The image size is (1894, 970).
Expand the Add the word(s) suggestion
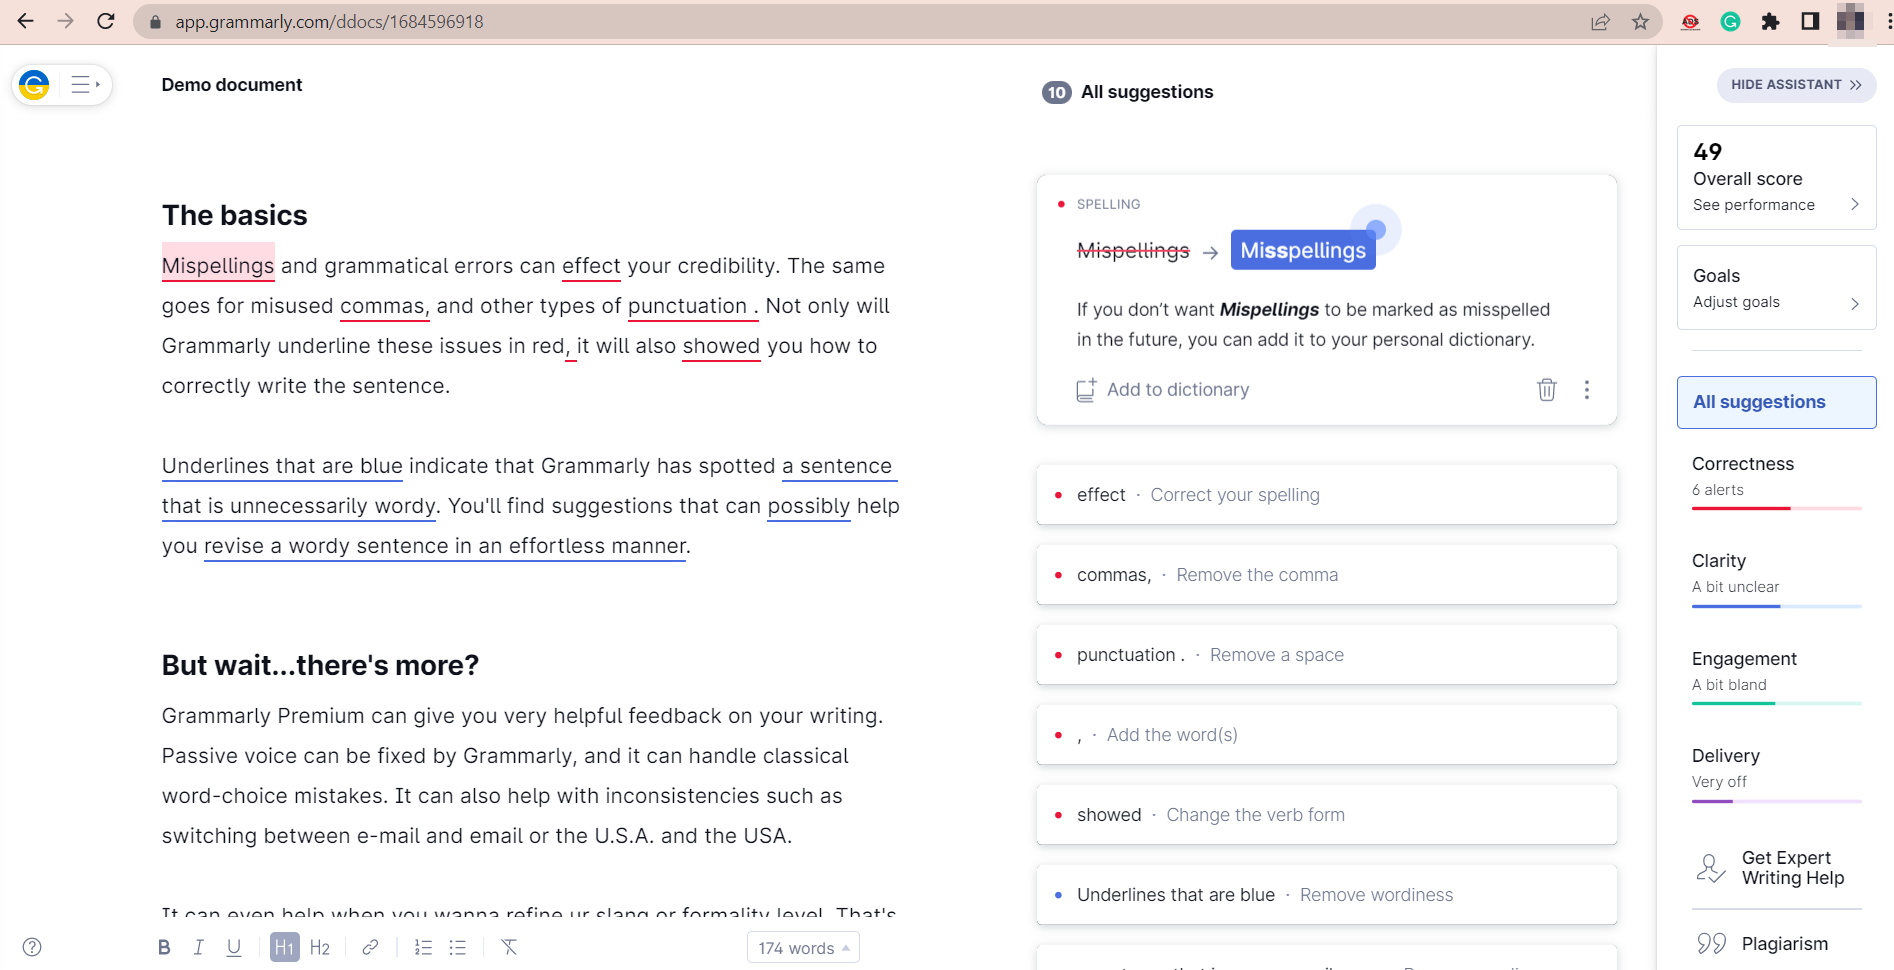[1326, 735]
